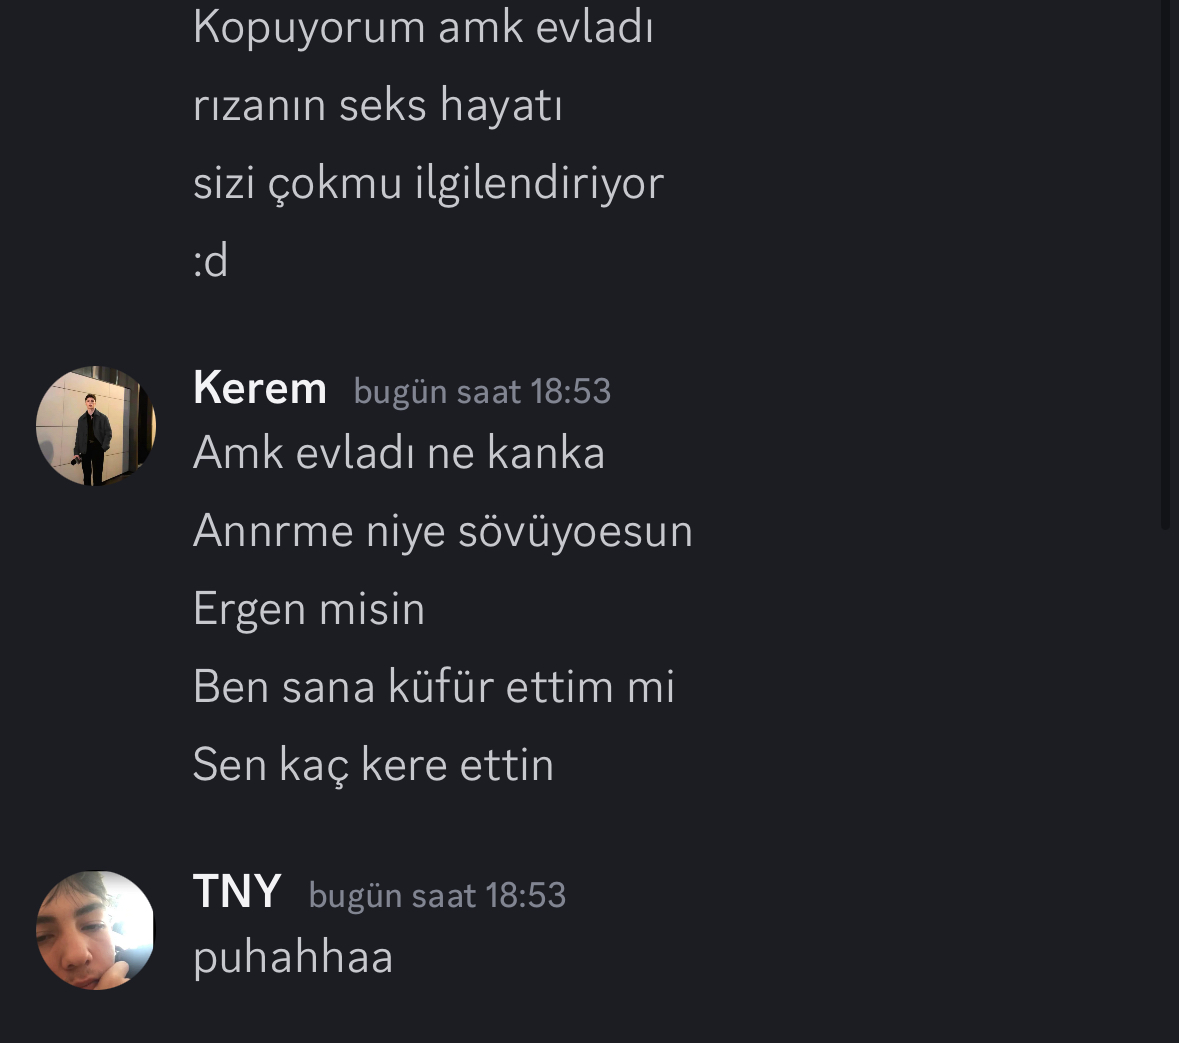Click the word 'sövüyoesun'
Image resolution: width=1179 pixels, height=1043 pixels.
pos(575,532)
